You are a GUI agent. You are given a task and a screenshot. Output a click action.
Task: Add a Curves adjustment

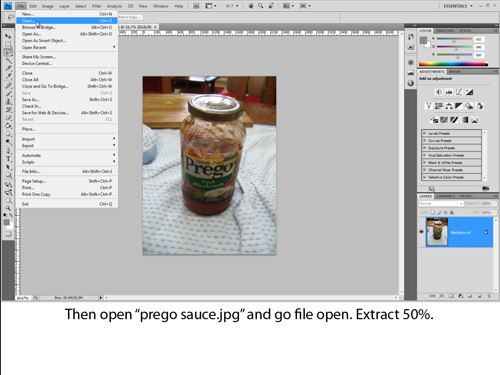point(459,92)
